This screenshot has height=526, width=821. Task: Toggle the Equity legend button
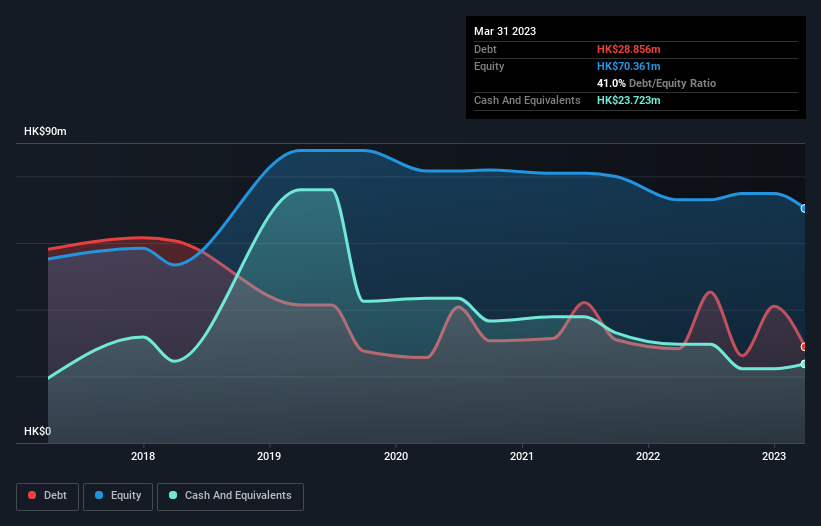tap(118, 496)
